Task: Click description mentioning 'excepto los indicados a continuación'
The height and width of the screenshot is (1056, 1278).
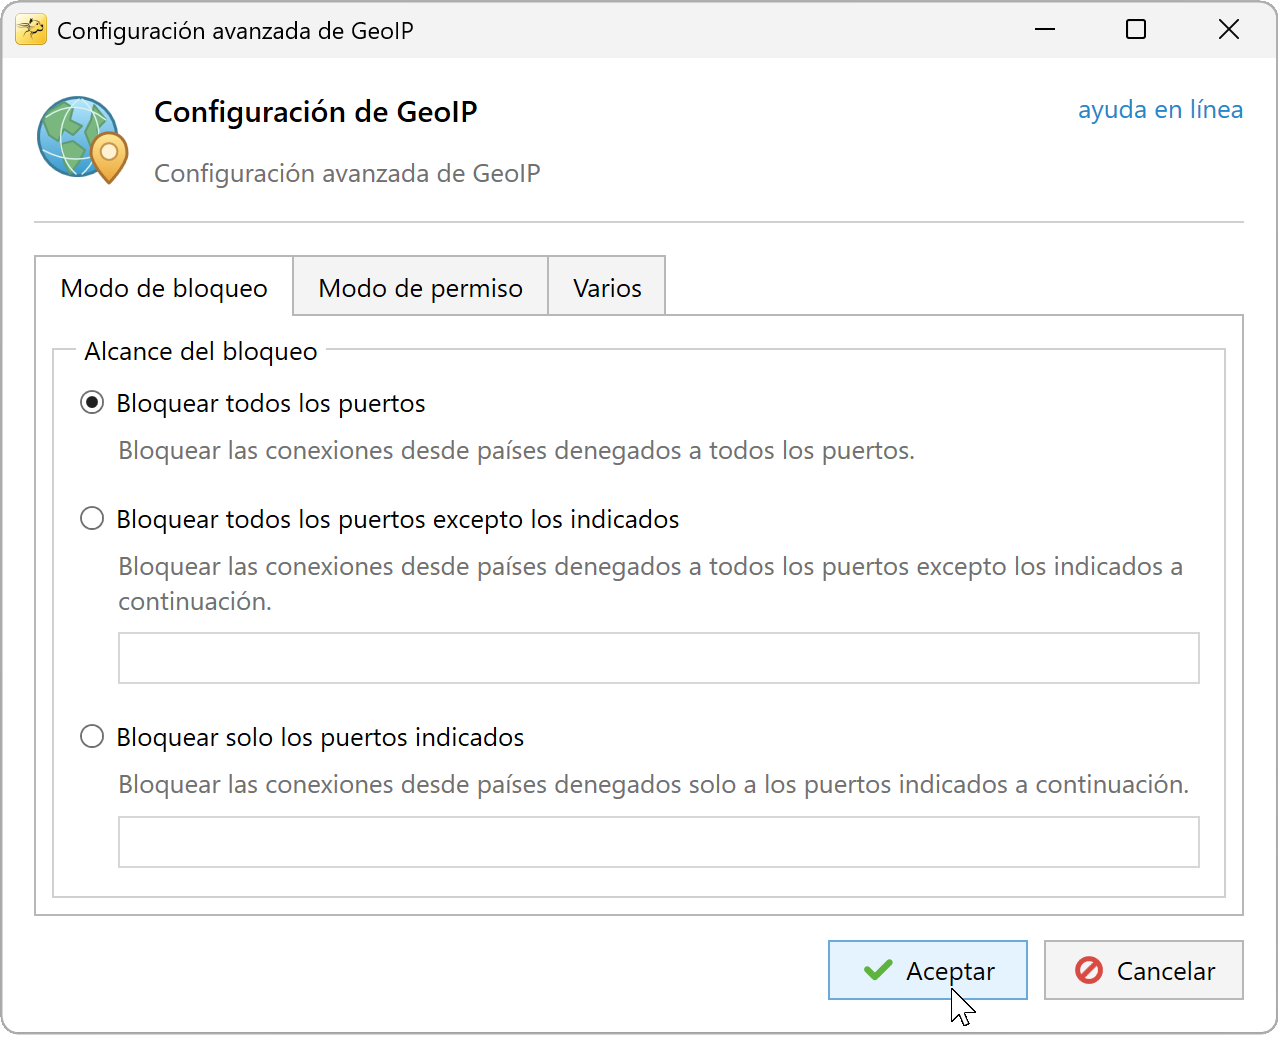Action: point(651,584)
